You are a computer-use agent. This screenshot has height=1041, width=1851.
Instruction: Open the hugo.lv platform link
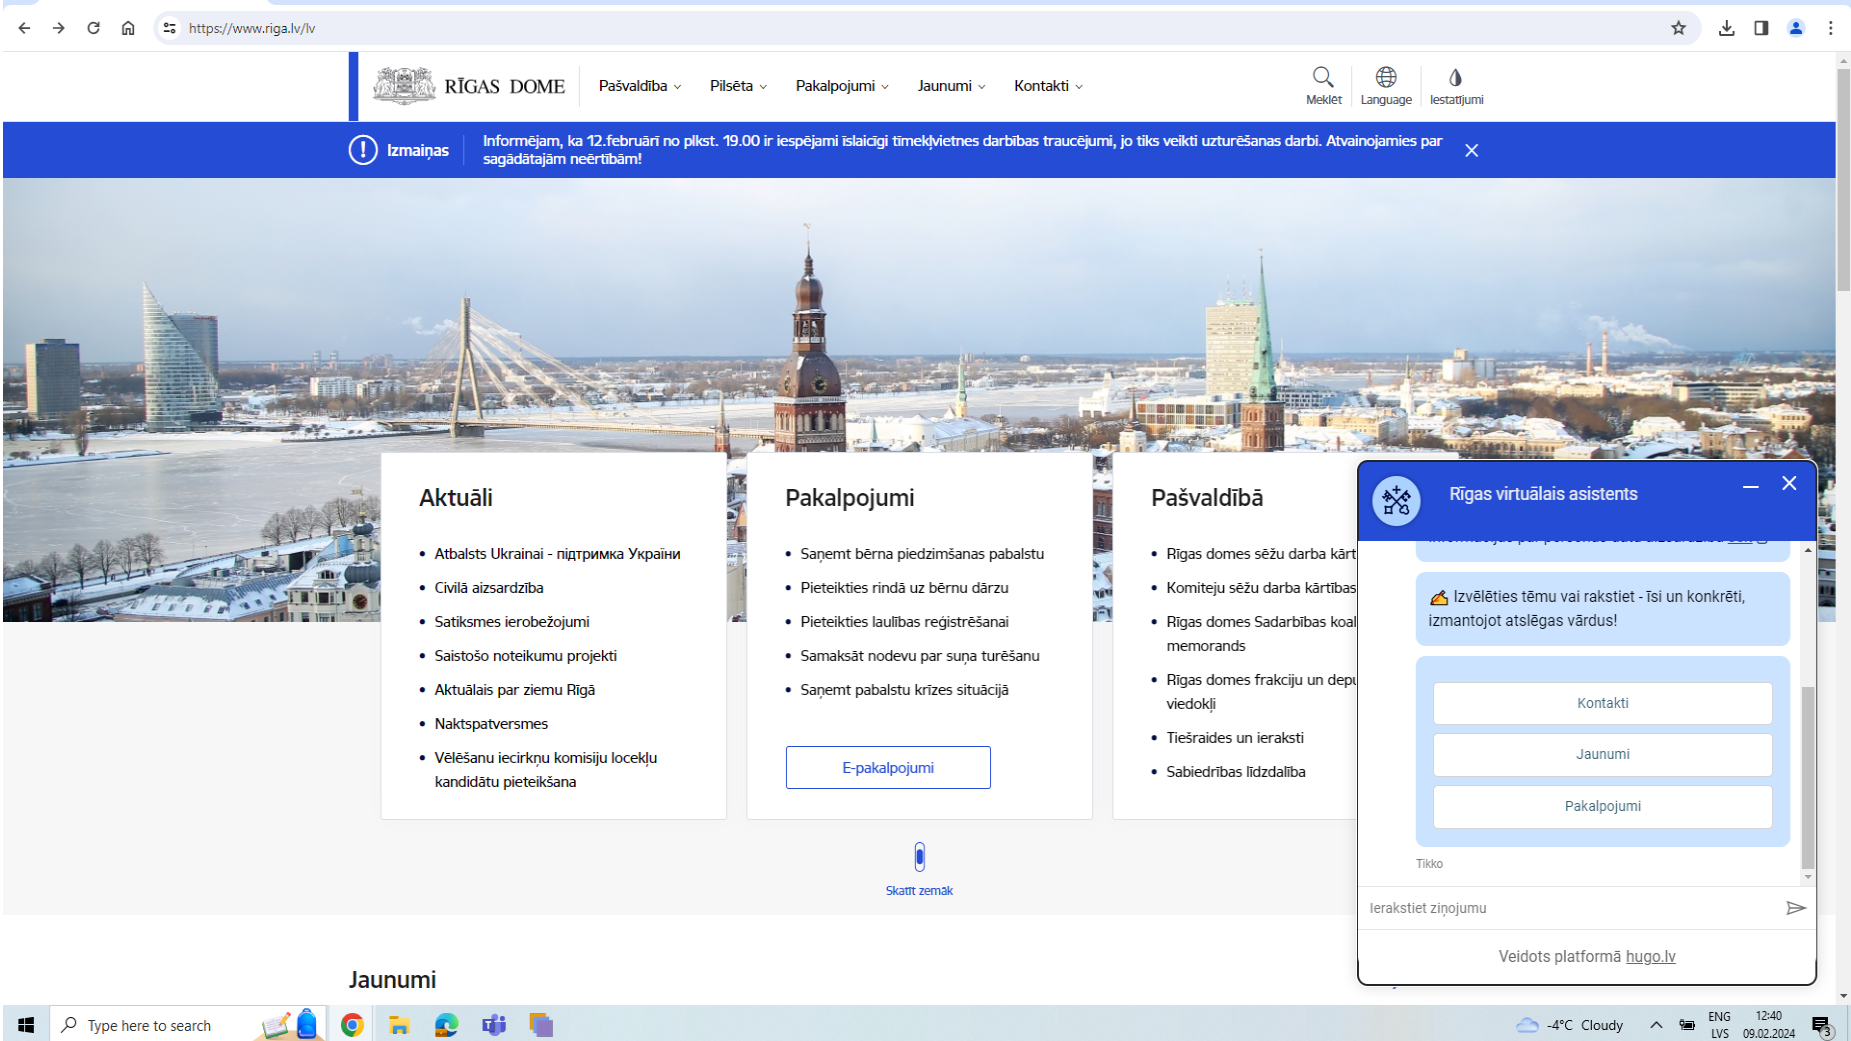click(1650, 956)
